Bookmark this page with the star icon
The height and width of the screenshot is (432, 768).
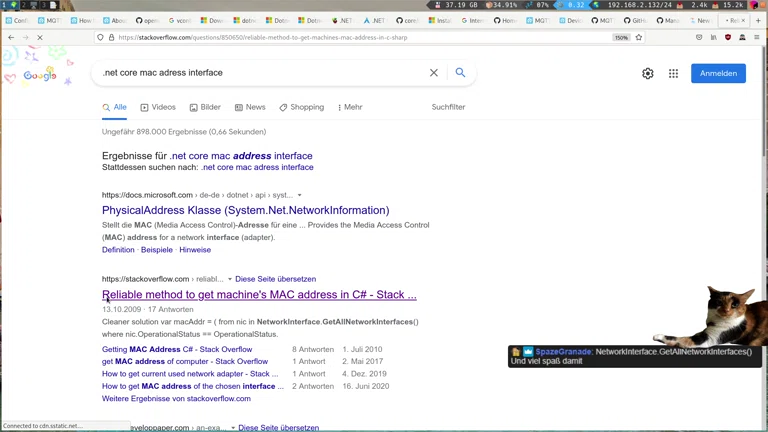(x=639, y=37)
